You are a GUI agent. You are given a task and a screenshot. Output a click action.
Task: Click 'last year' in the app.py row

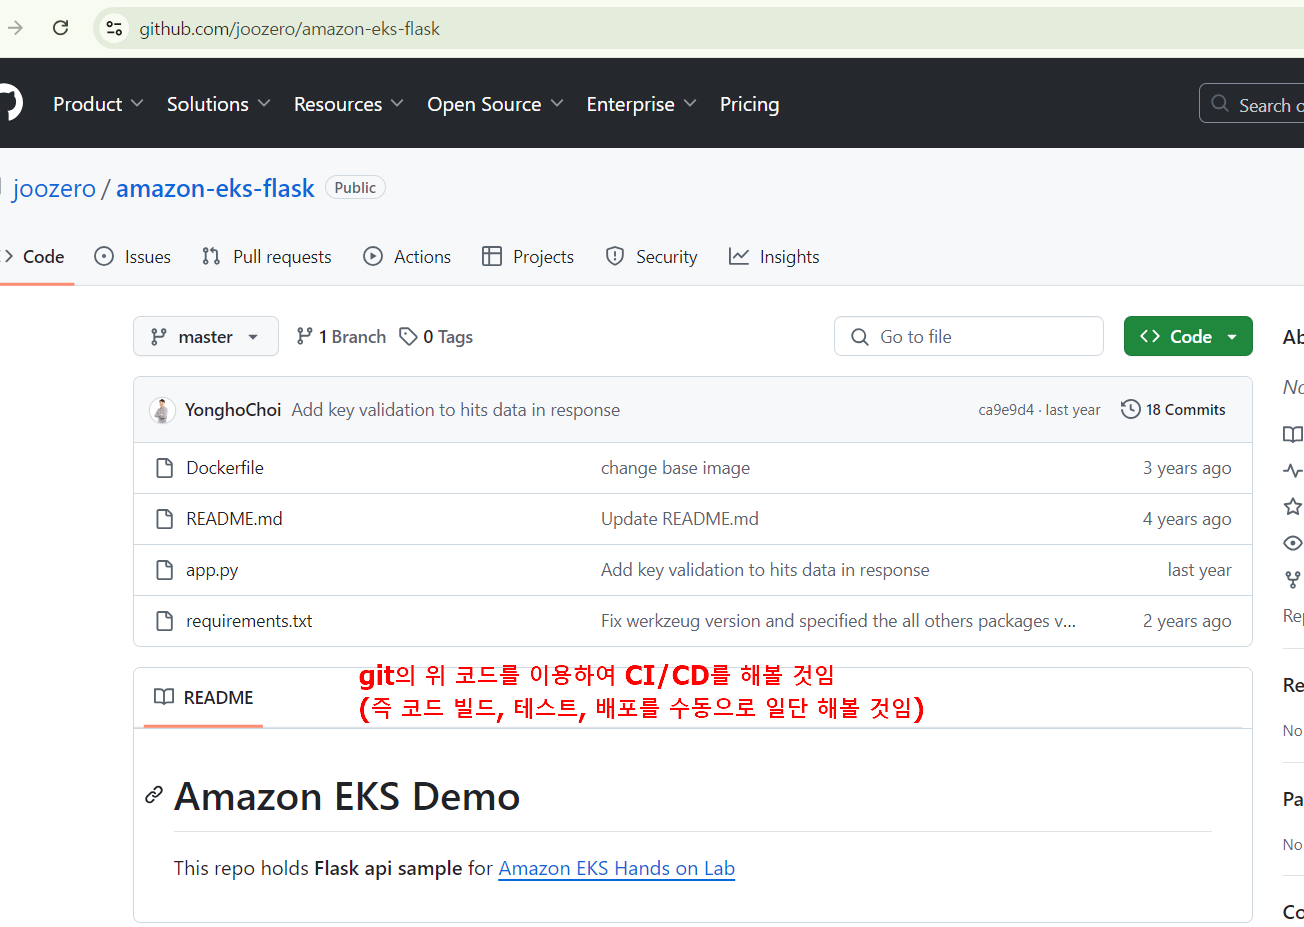[1199, 570]
